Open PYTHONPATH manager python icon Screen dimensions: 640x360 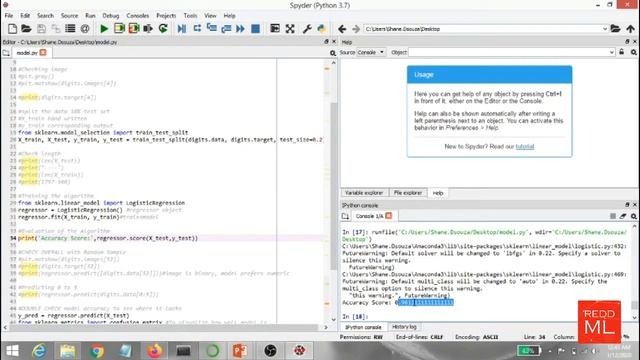tap(322, 29)
